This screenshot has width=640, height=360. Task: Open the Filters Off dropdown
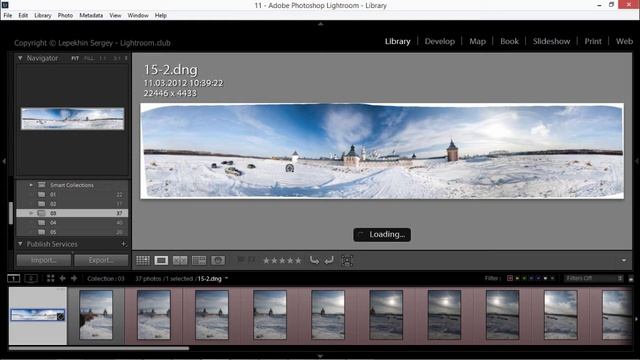point(594,278)
